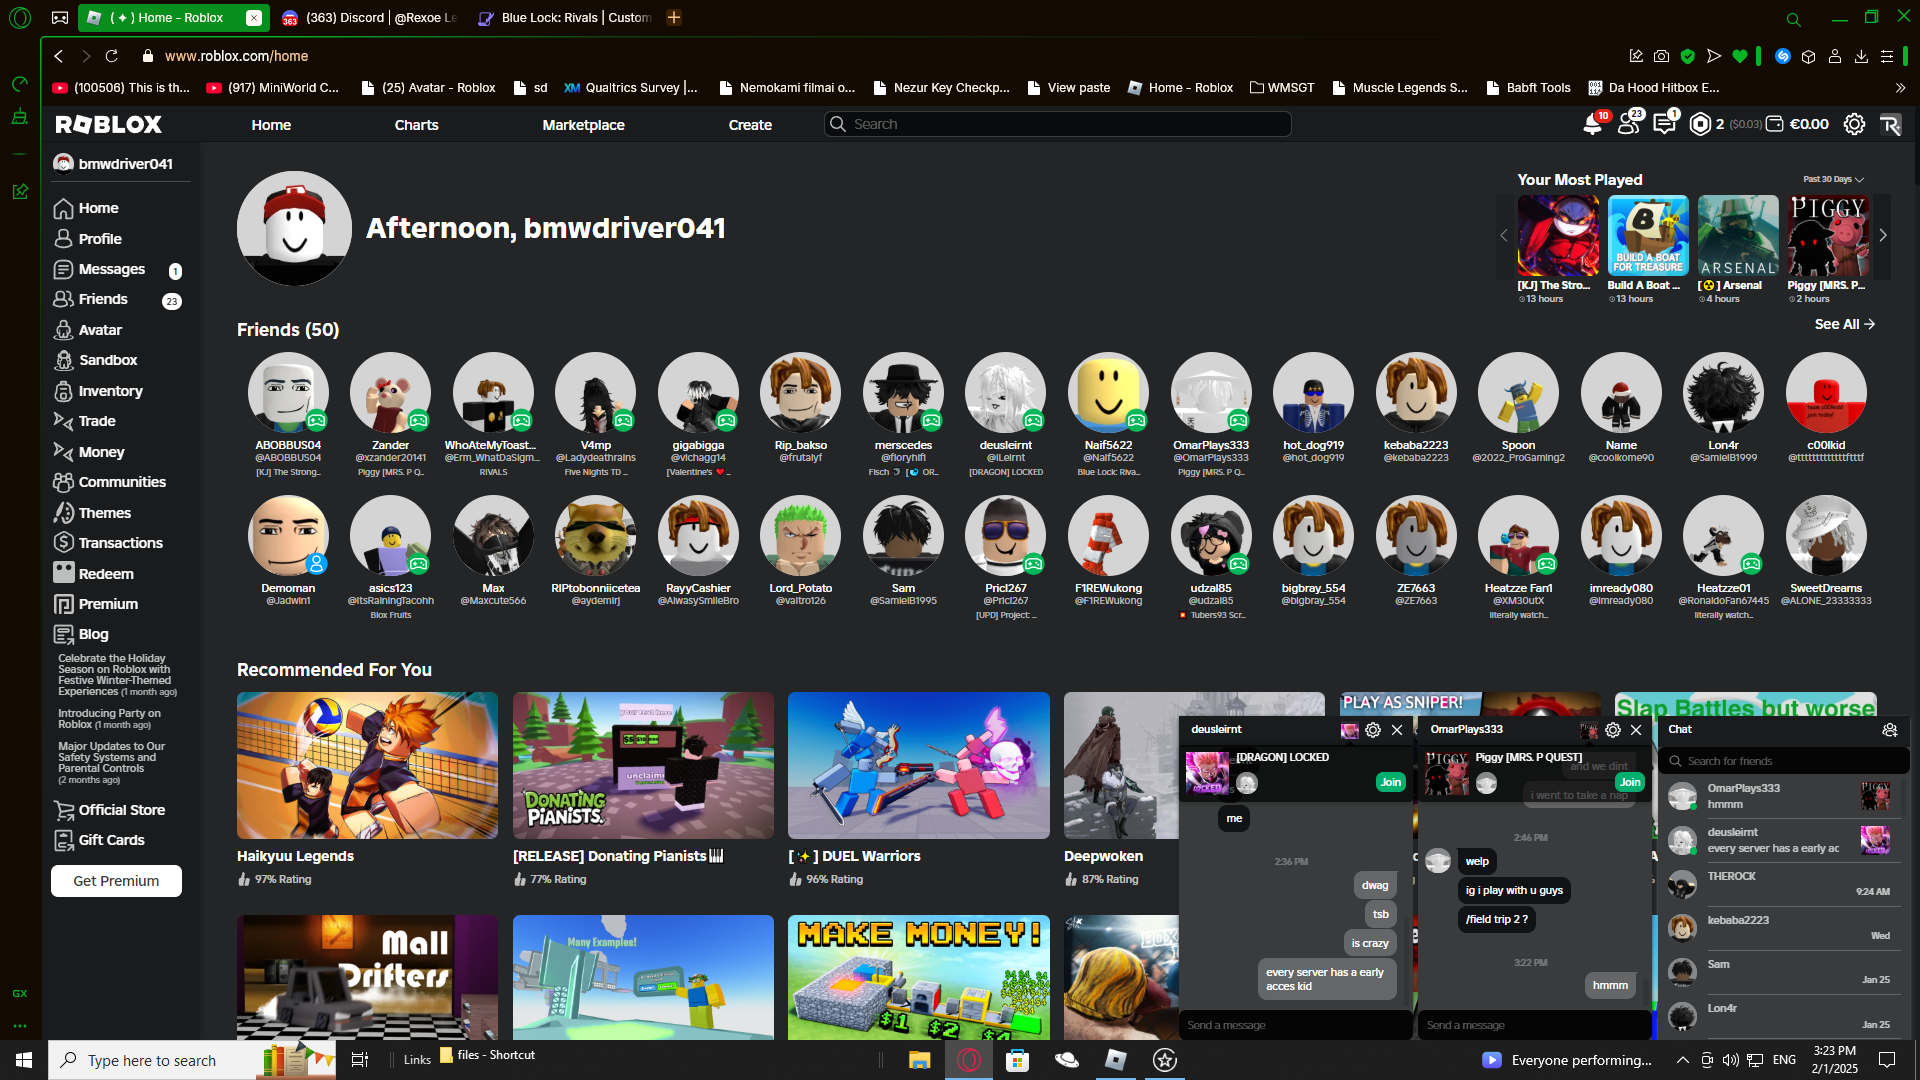Click the Get Premium button
Viewport: 1920px width, 1080px height.
[116, 881]
